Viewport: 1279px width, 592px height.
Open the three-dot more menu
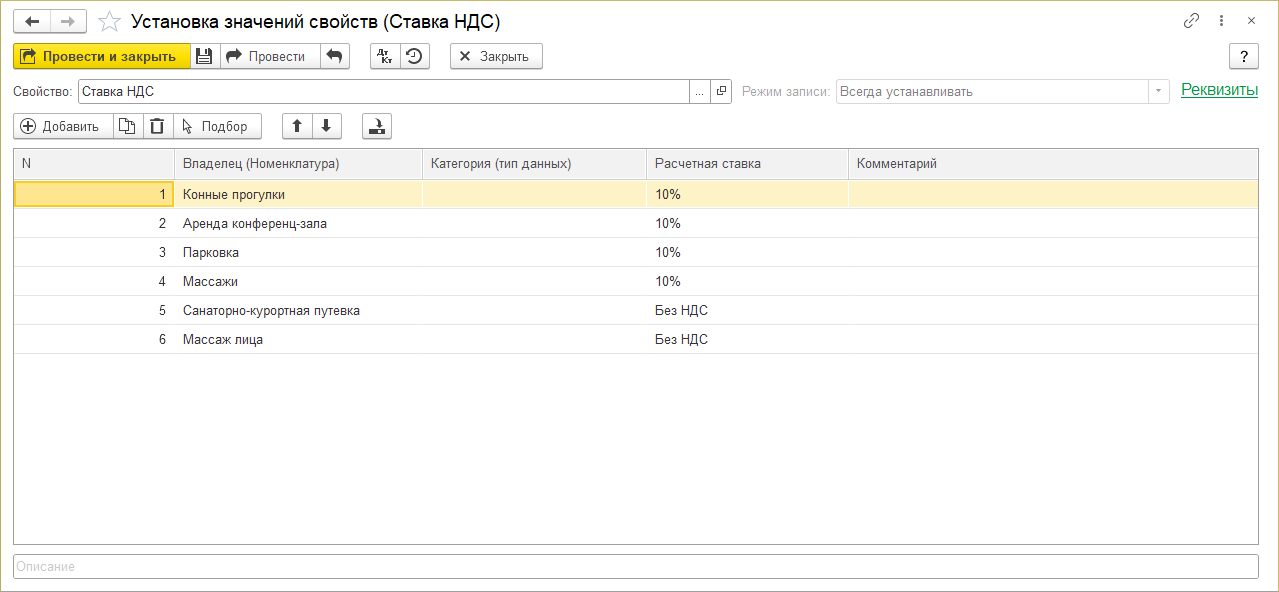tap(1221, 21)
